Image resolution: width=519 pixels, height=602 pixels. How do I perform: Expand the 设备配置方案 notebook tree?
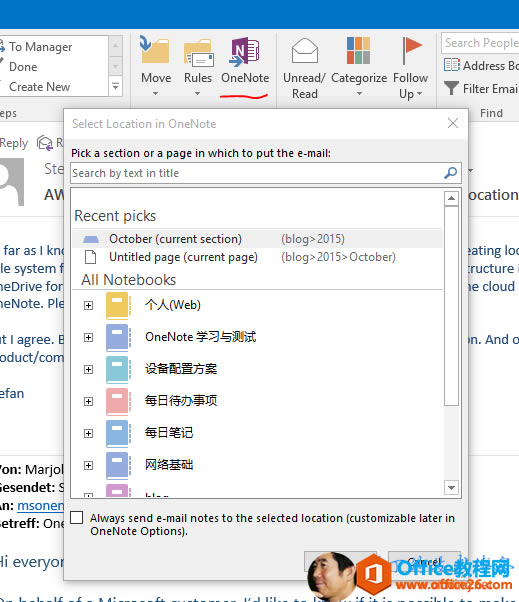(88, 369)
